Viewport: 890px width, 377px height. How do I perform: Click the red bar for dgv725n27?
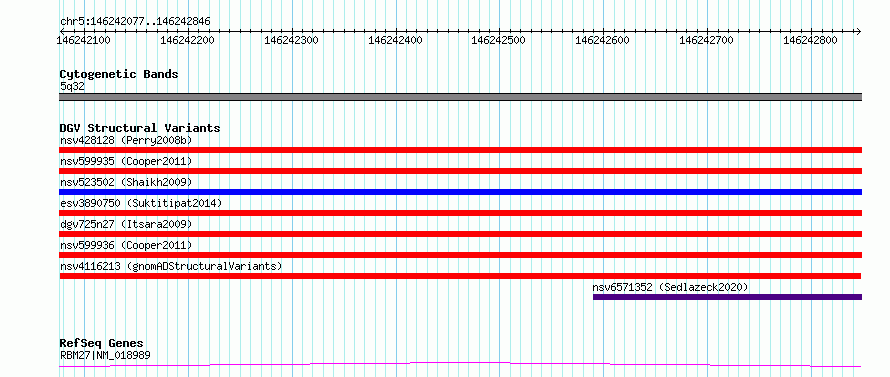tap(460, 234)
